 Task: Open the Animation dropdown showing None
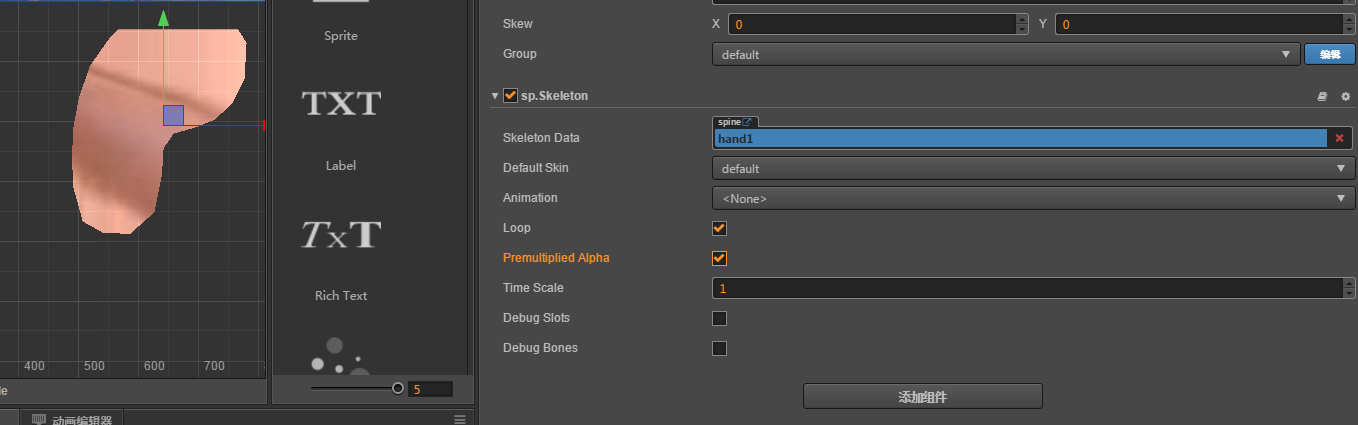pyautogui.click(x=1033, y=198)
